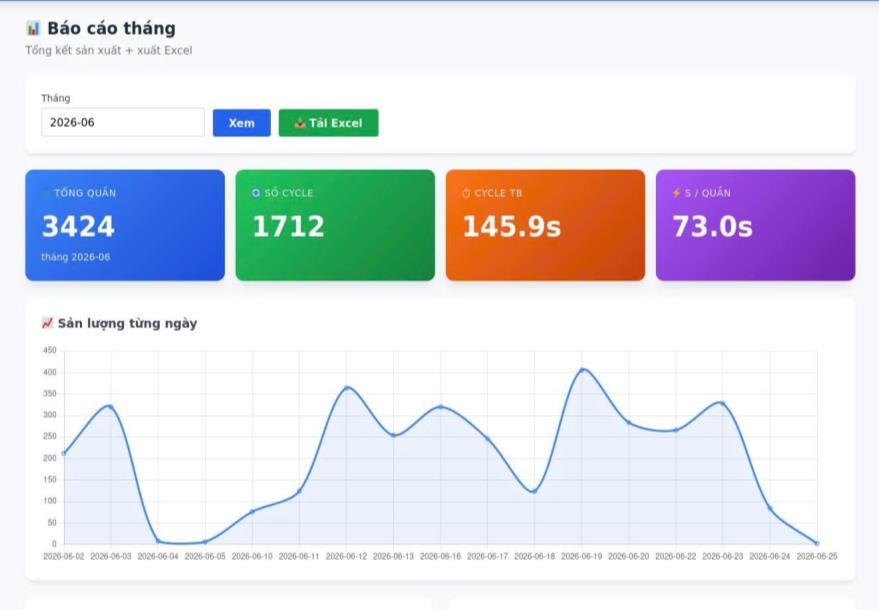This screenshot has width=879, height=609.
Task: Click the chart icon beside Sản lượng từng ngày
Action: tap(47, 323)
